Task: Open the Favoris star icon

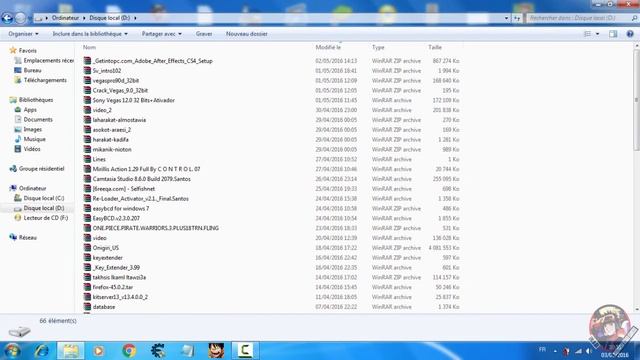Action: pyautogui.click(x=13, y=50)
